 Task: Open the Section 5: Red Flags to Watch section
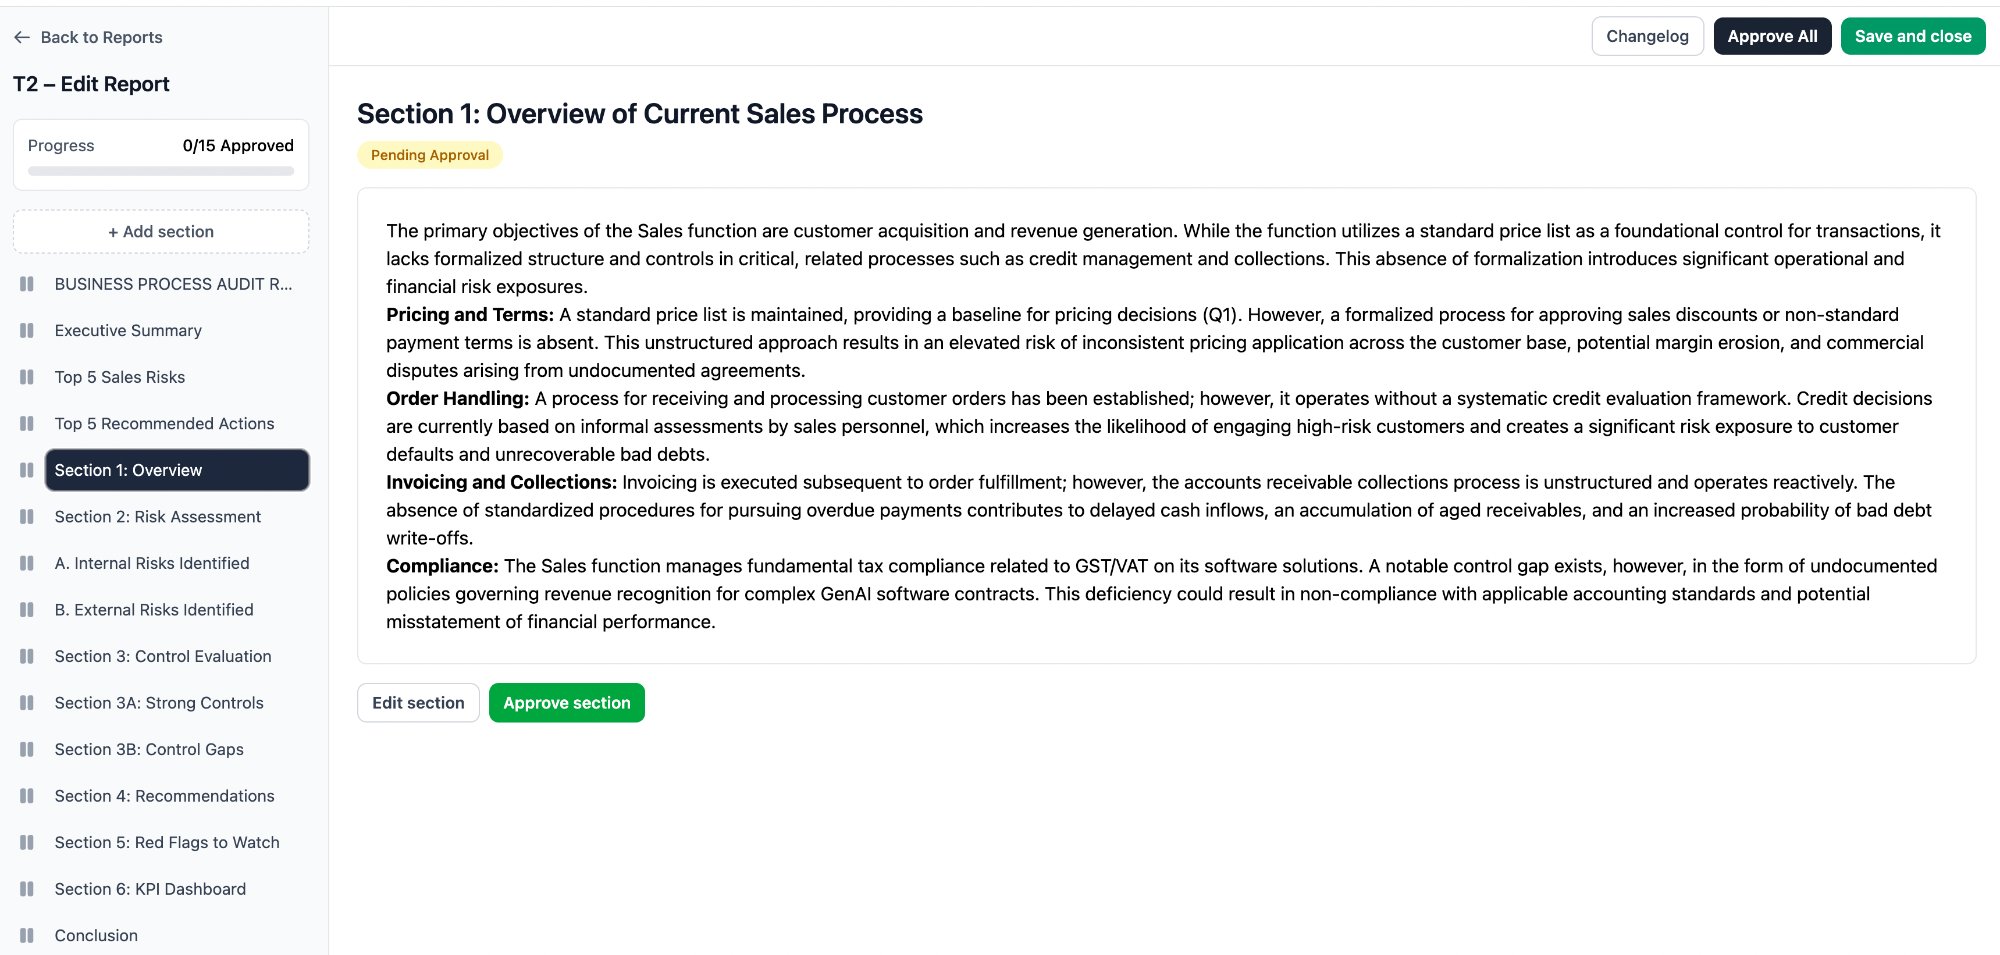click(167, 842)
